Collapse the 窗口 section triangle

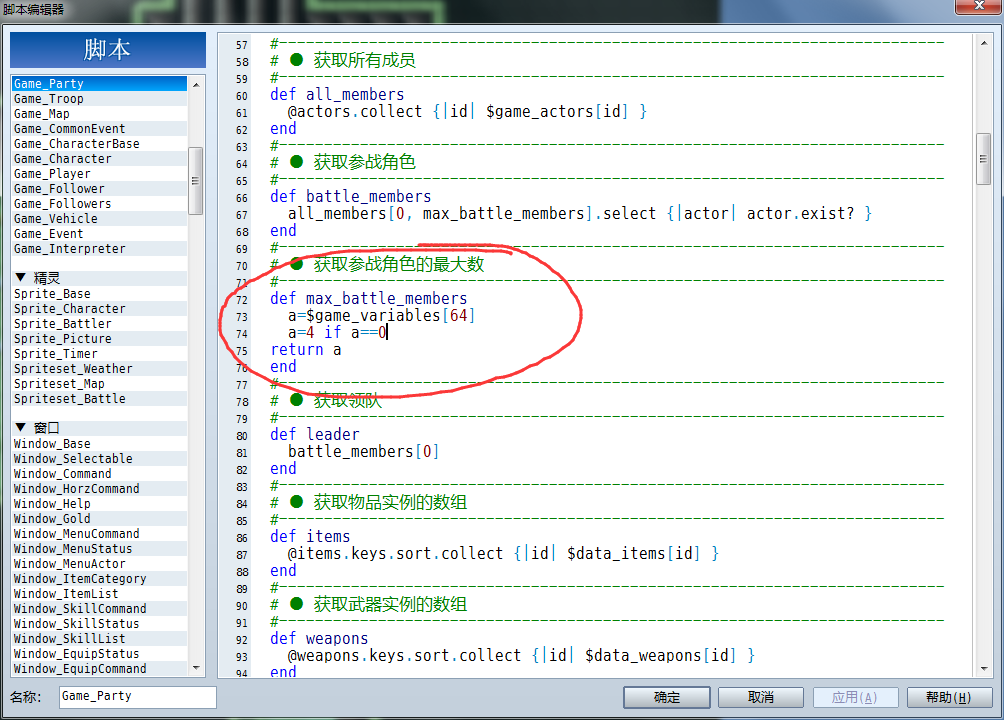(20, 427)
